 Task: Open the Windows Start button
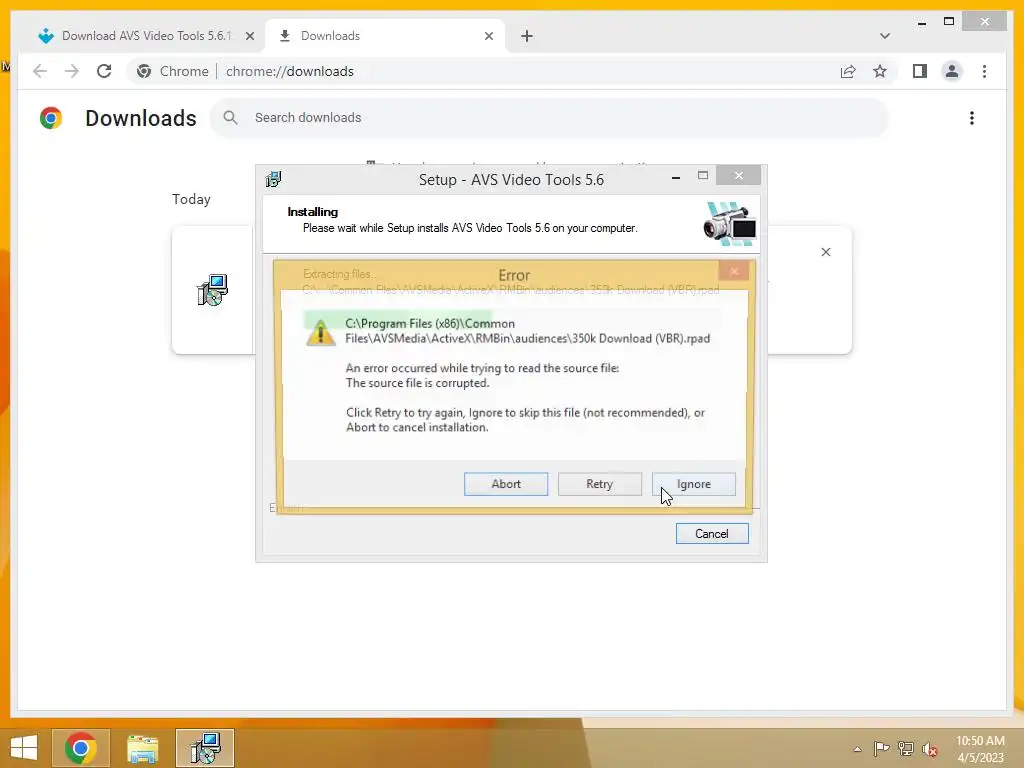tap(24, 748)
